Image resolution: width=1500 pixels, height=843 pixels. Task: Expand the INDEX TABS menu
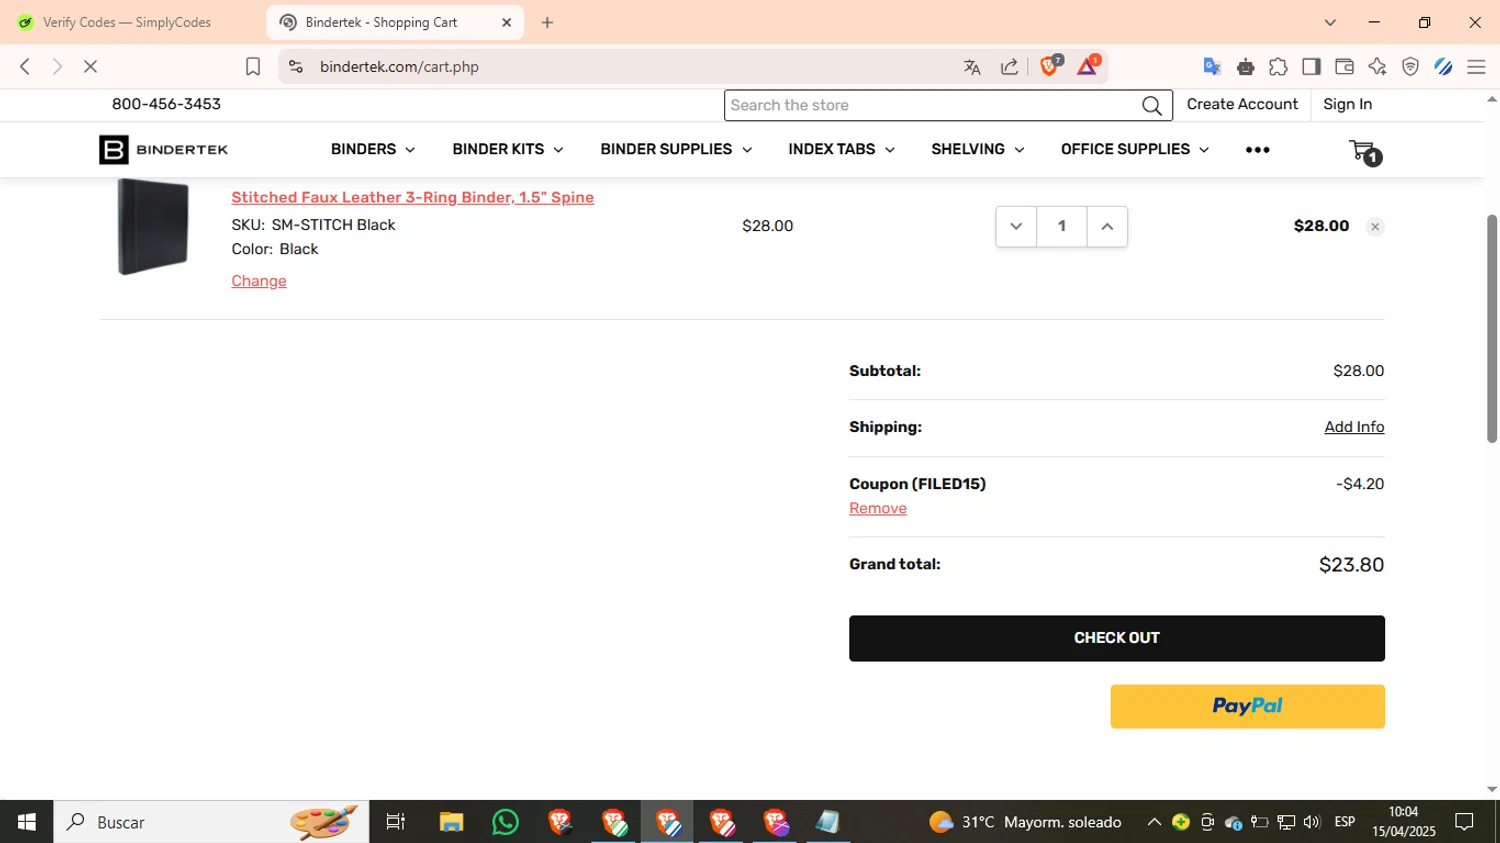[841, 149]
